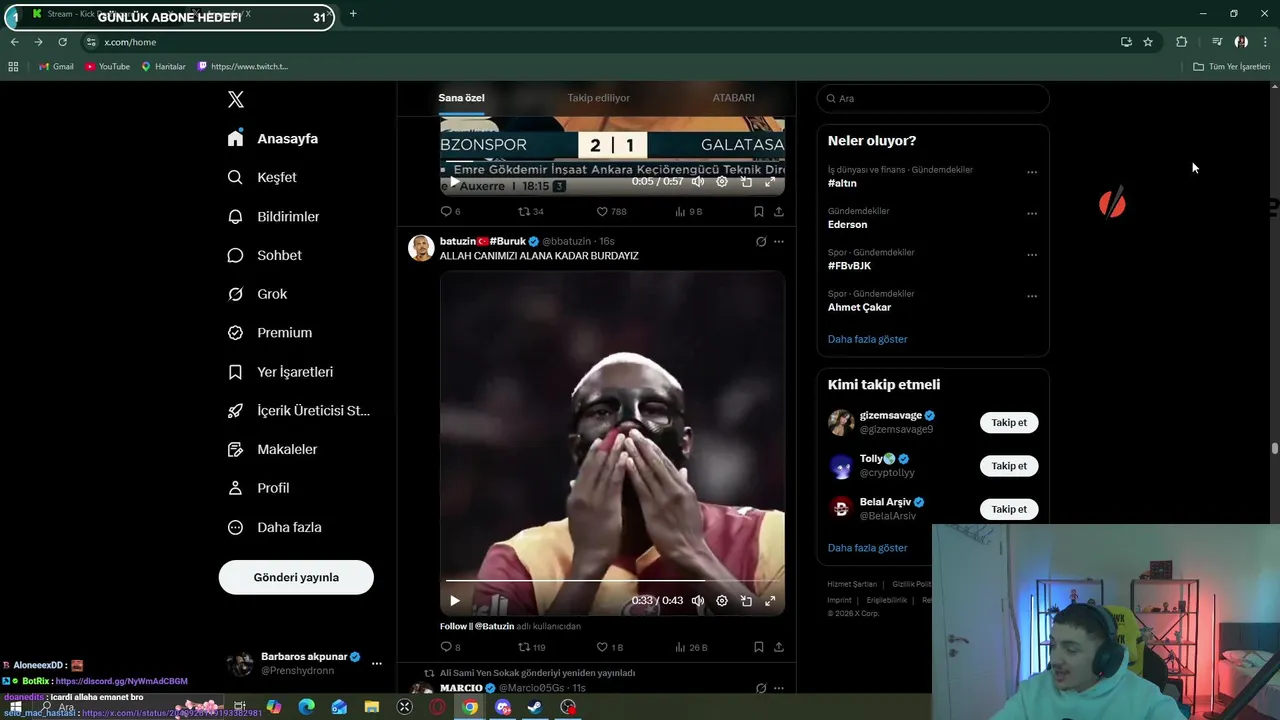
Task: Open account menu next to Barbaros akpunar
Action: pos(377,663)
